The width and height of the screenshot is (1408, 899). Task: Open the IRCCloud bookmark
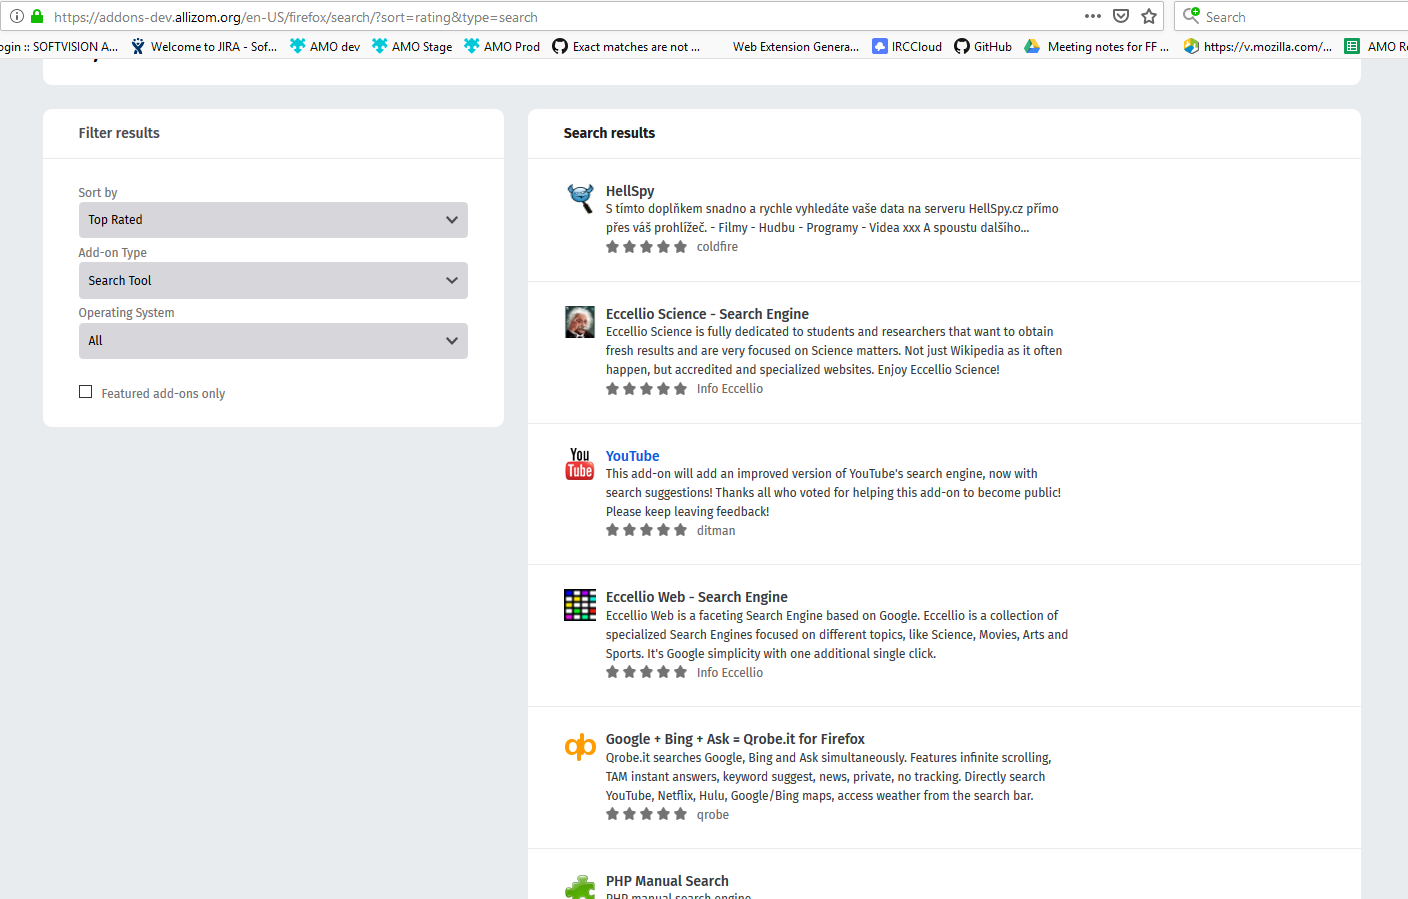click(907, 46)
